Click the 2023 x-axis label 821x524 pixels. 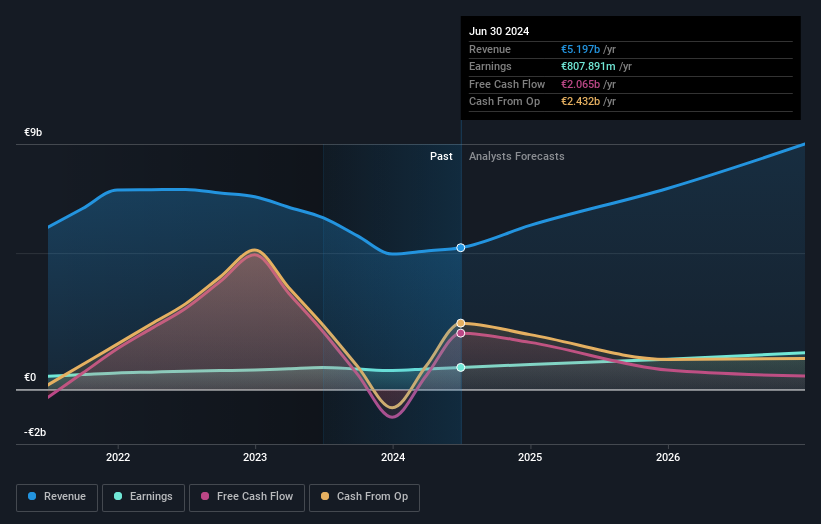tap(255, 457)
